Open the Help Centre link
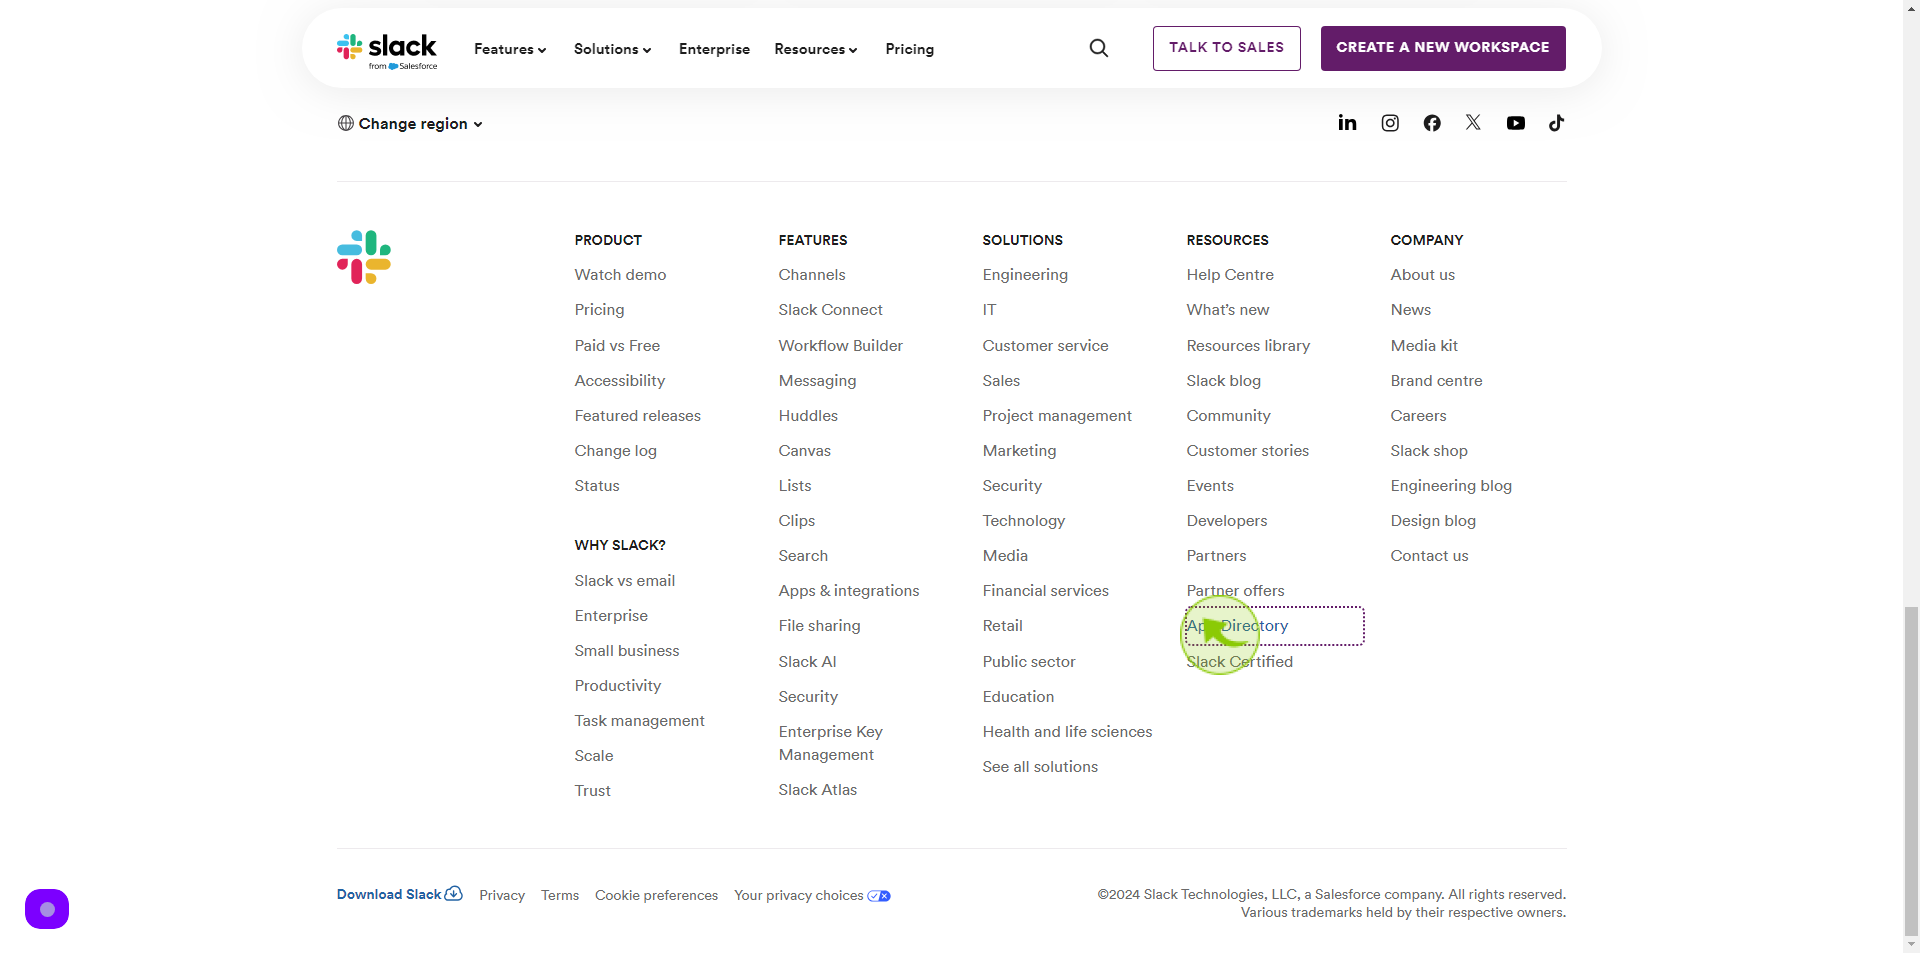This screenshot has height=953, width=1920. click(1230, 275)
